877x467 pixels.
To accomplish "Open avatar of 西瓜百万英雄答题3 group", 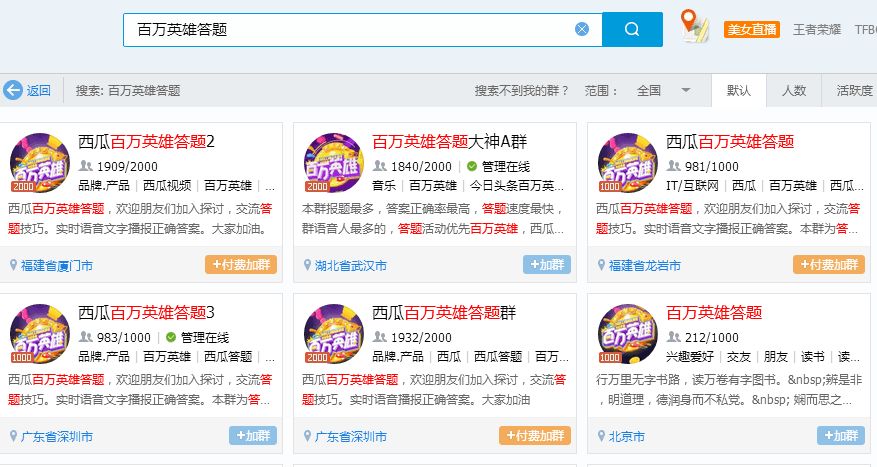I will (x=40, y=334).
